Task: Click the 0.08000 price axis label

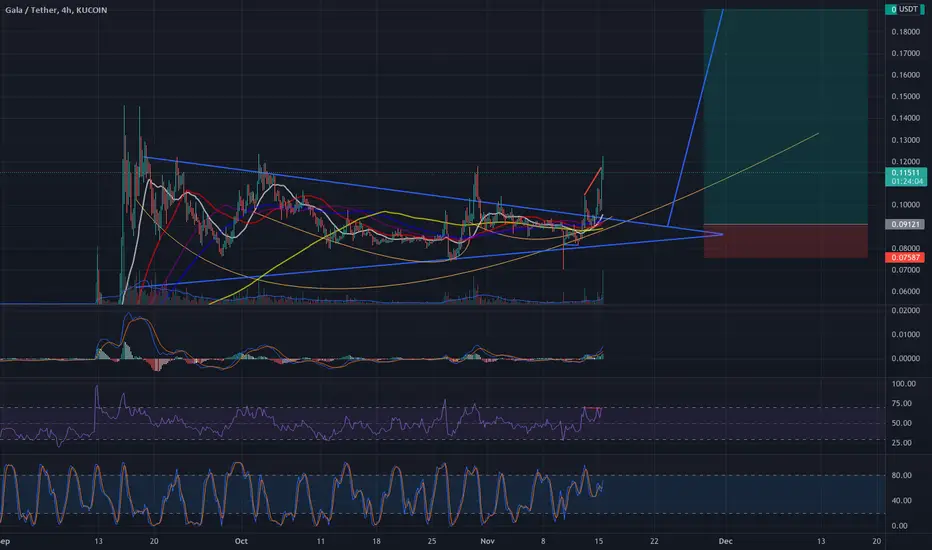Action: pos(905,249)
